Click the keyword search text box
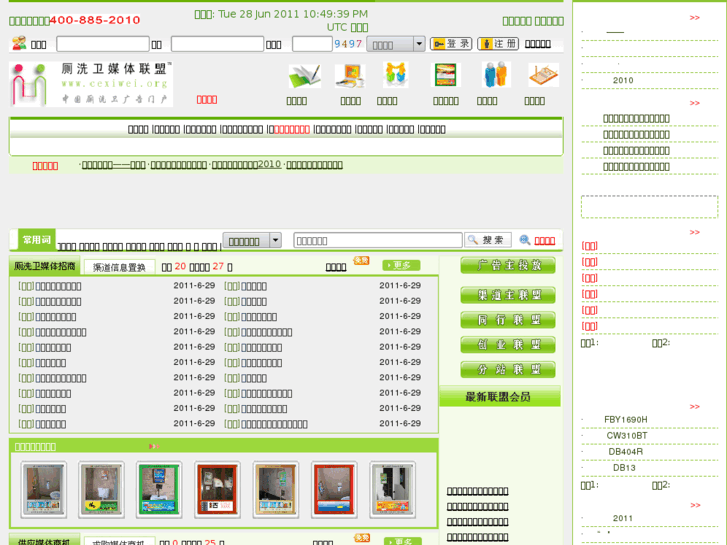Image resolution: width=727 pixels, height=545 pixels. pos(378,240)
